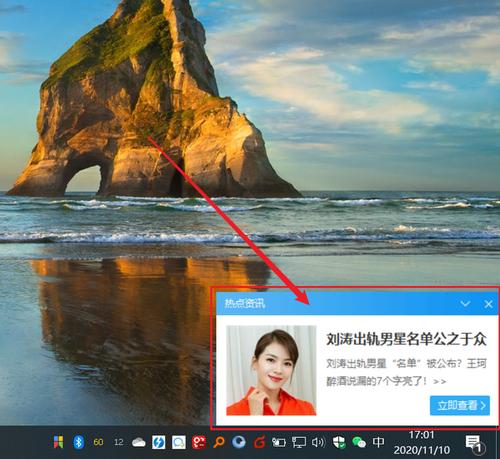Click the WeChat tray icon
Screen dimensions: 500x459
pyautogui.click(x=359, y=442)
